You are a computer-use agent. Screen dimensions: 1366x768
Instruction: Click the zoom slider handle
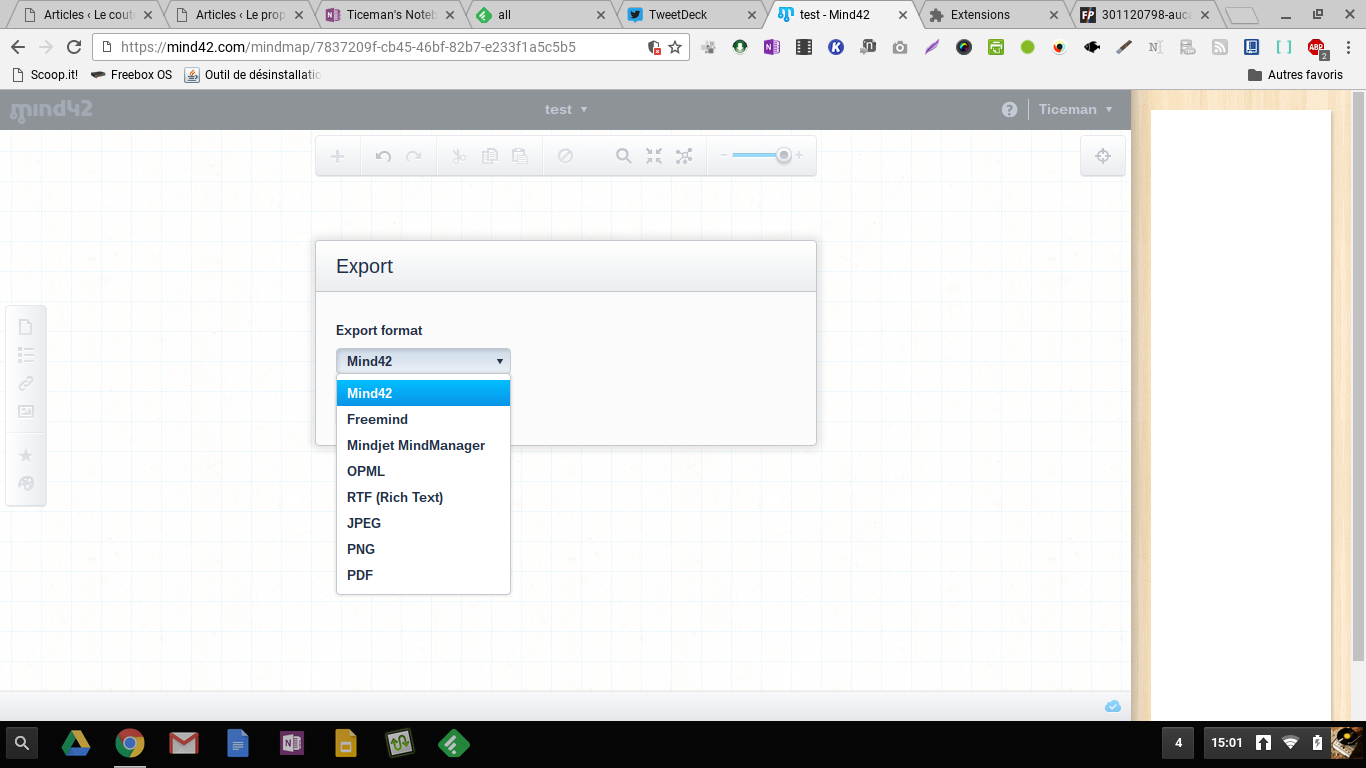784,155
